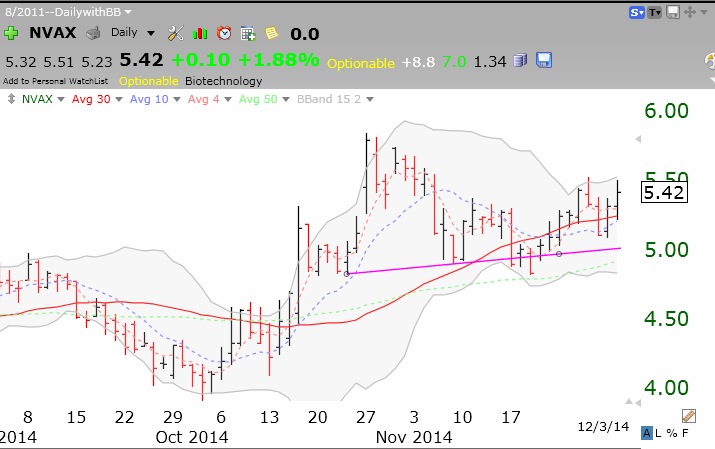The height and width of the screenshot is (449, 715).
Task: Click the calendar table icon with plus
Action: (248, 33)
